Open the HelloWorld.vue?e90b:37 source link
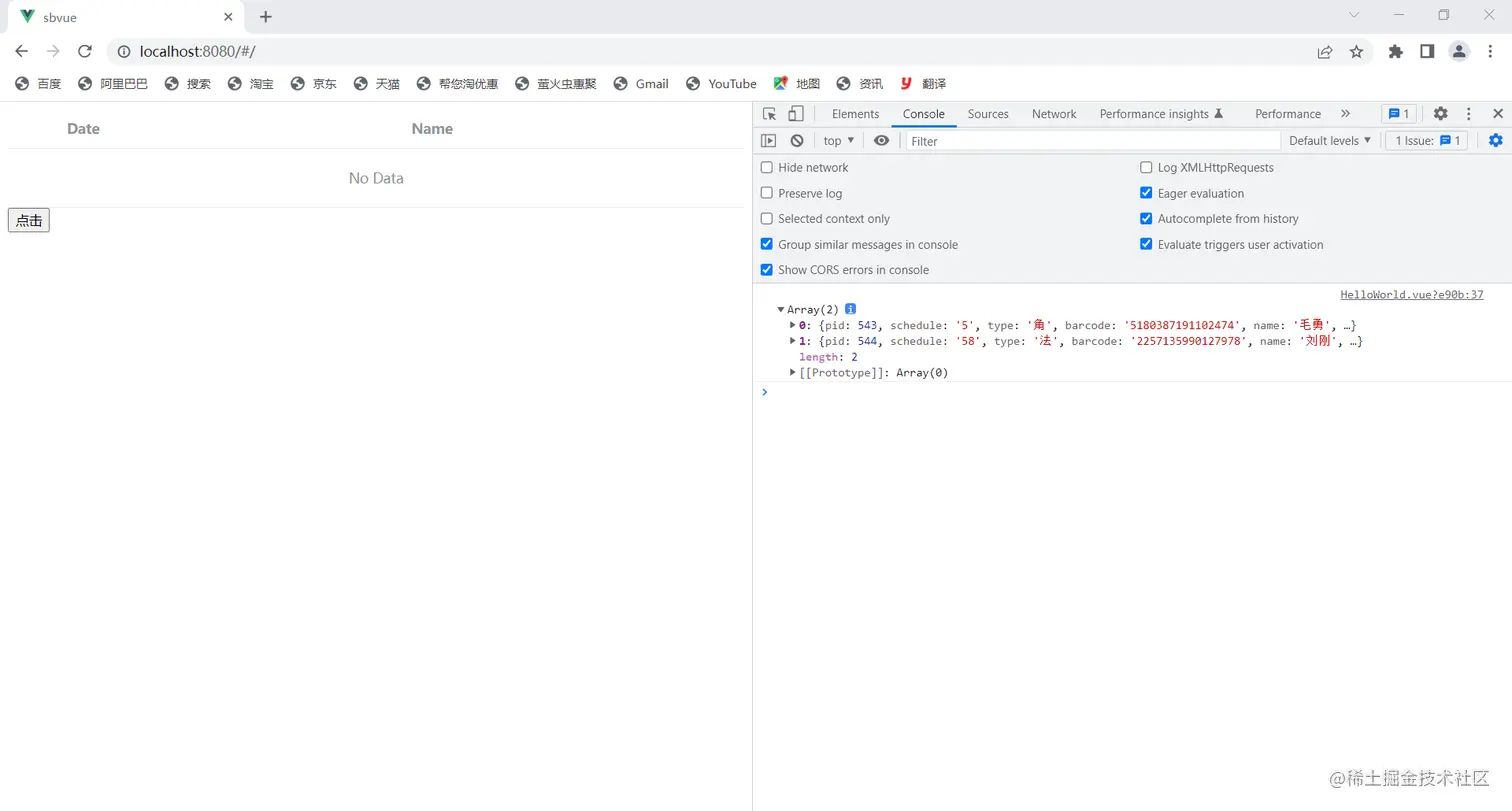The height and width of the screenshot is (811, 1512). (x=1411, y=295)
